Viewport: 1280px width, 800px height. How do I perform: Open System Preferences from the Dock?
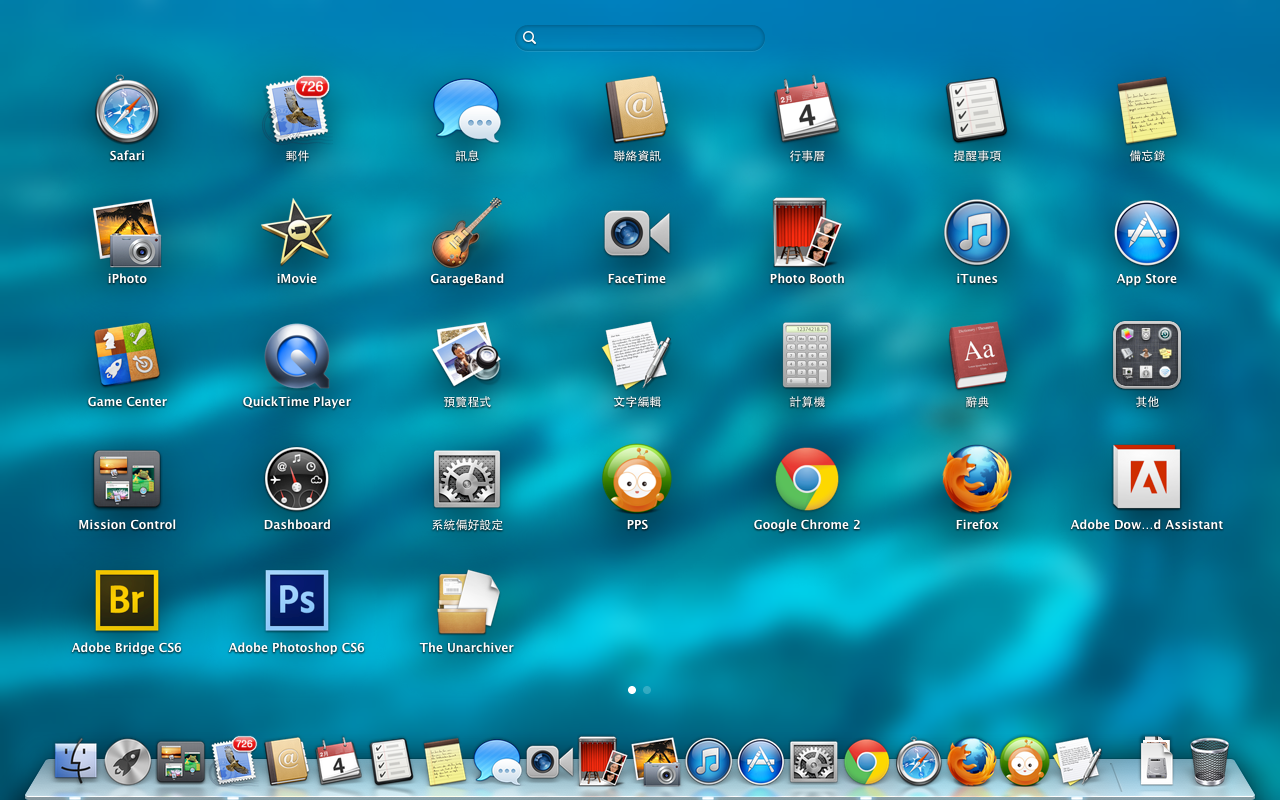click(814, 762)
